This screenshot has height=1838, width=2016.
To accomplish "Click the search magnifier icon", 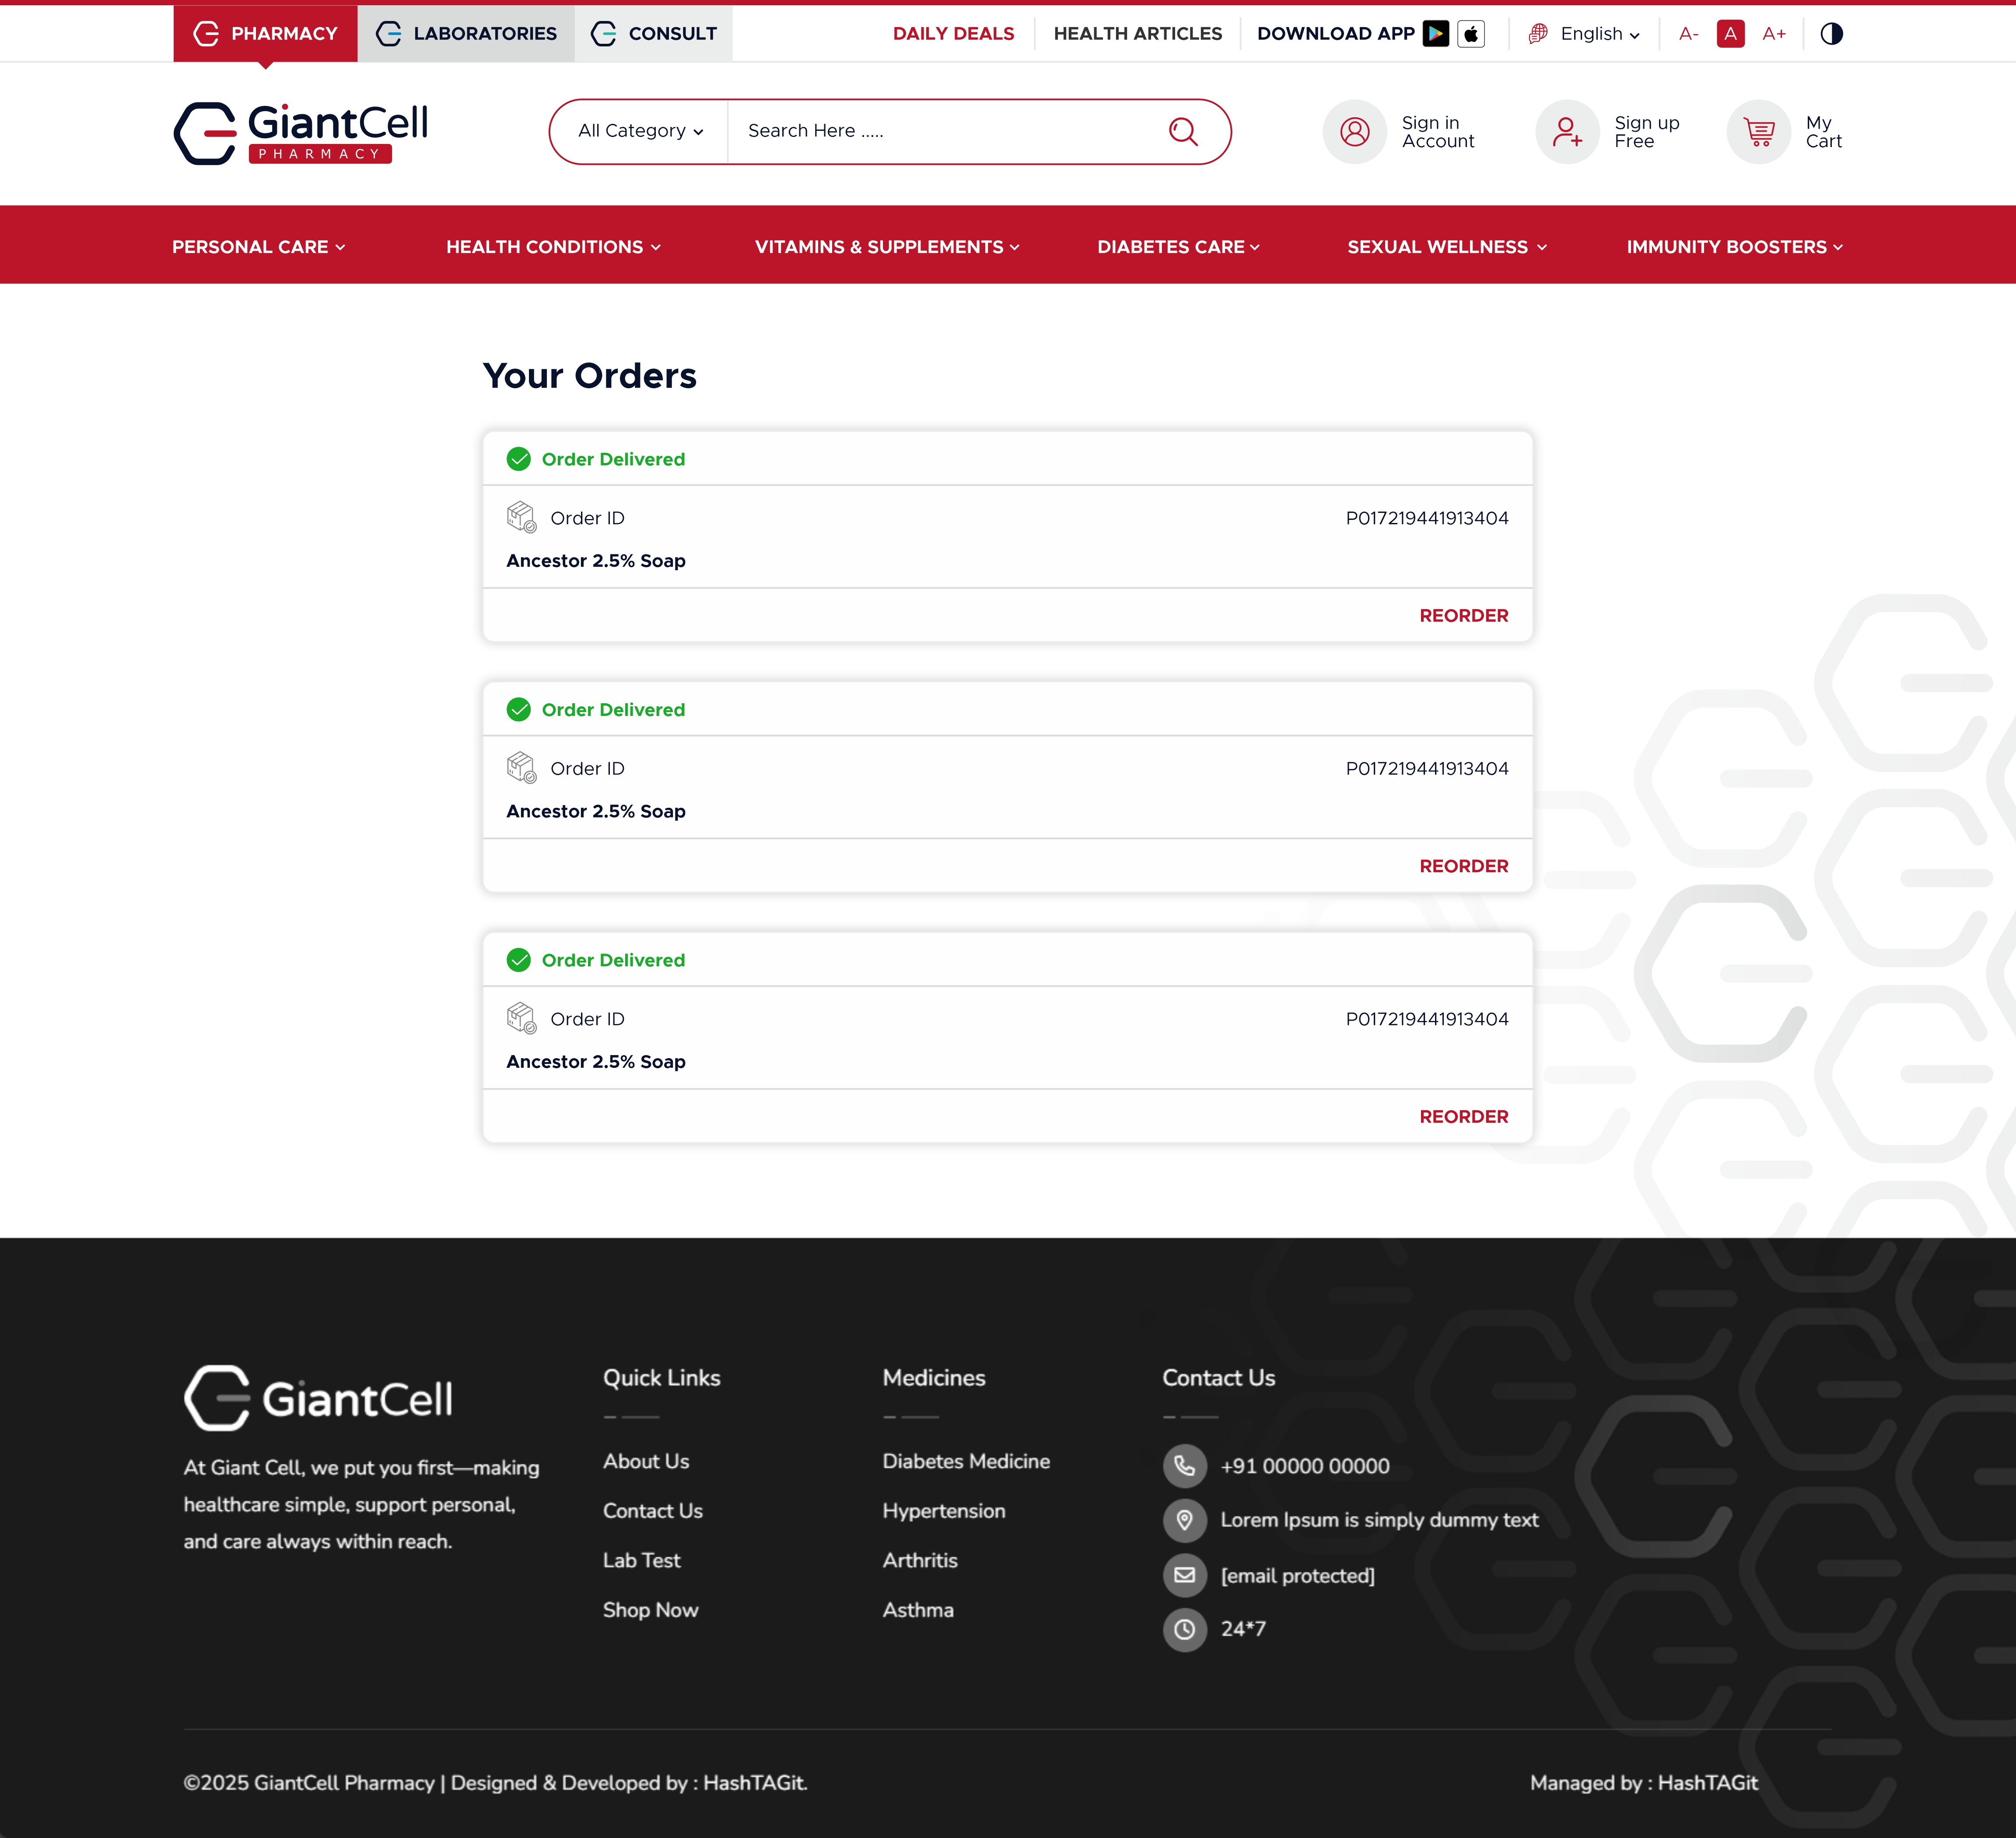I will point(1183,131).
